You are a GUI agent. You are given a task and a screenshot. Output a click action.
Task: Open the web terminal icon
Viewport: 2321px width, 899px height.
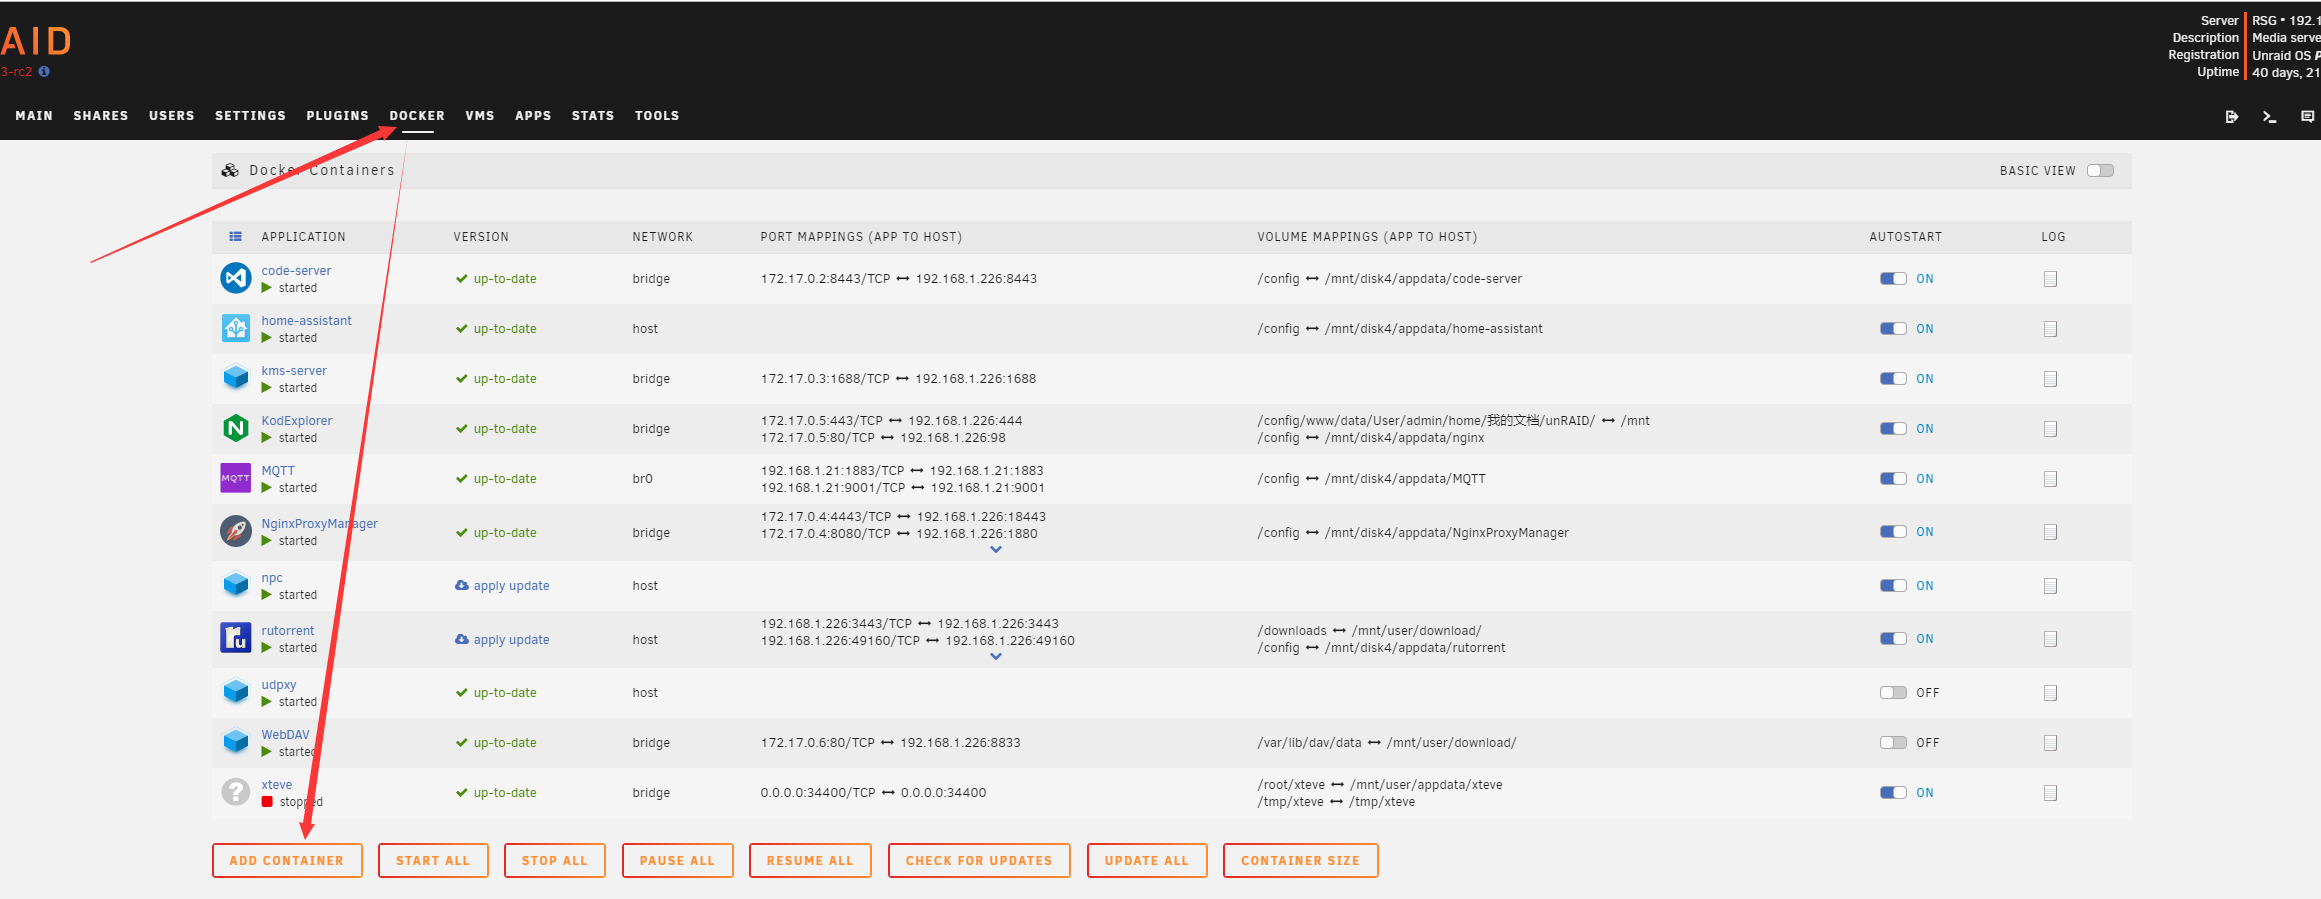(x=2270, y=117)
